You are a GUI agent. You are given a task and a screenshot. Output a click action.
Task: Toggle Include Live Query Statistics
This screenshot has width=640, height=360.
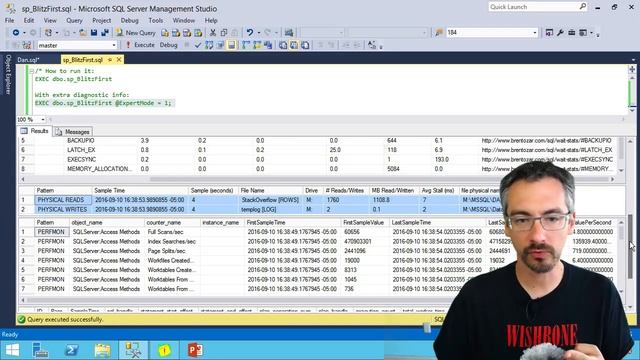point(257,45)
